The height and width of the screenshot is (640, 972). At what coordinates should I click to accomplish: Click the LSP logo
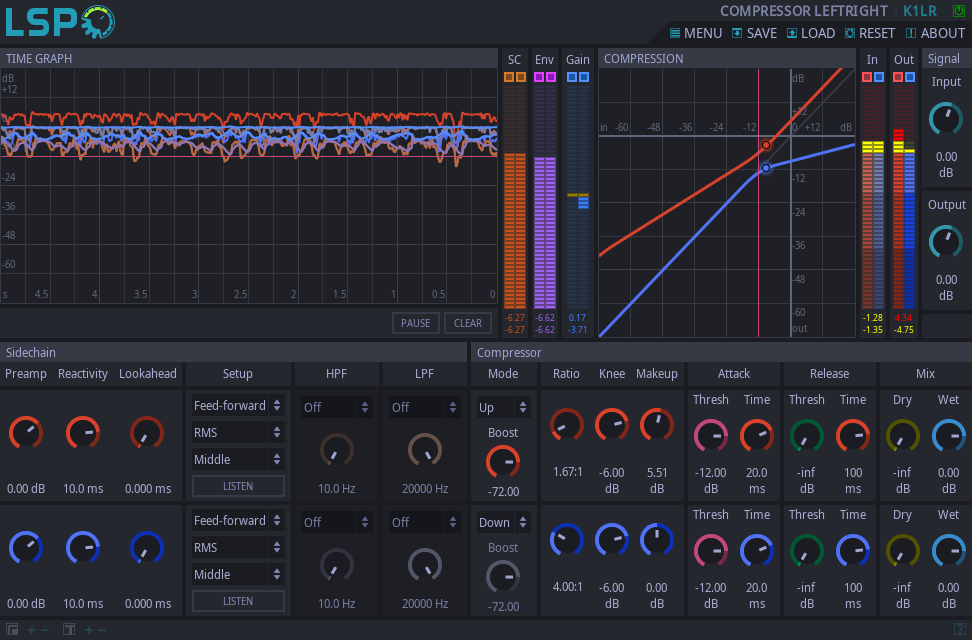[x=60, y=22]
